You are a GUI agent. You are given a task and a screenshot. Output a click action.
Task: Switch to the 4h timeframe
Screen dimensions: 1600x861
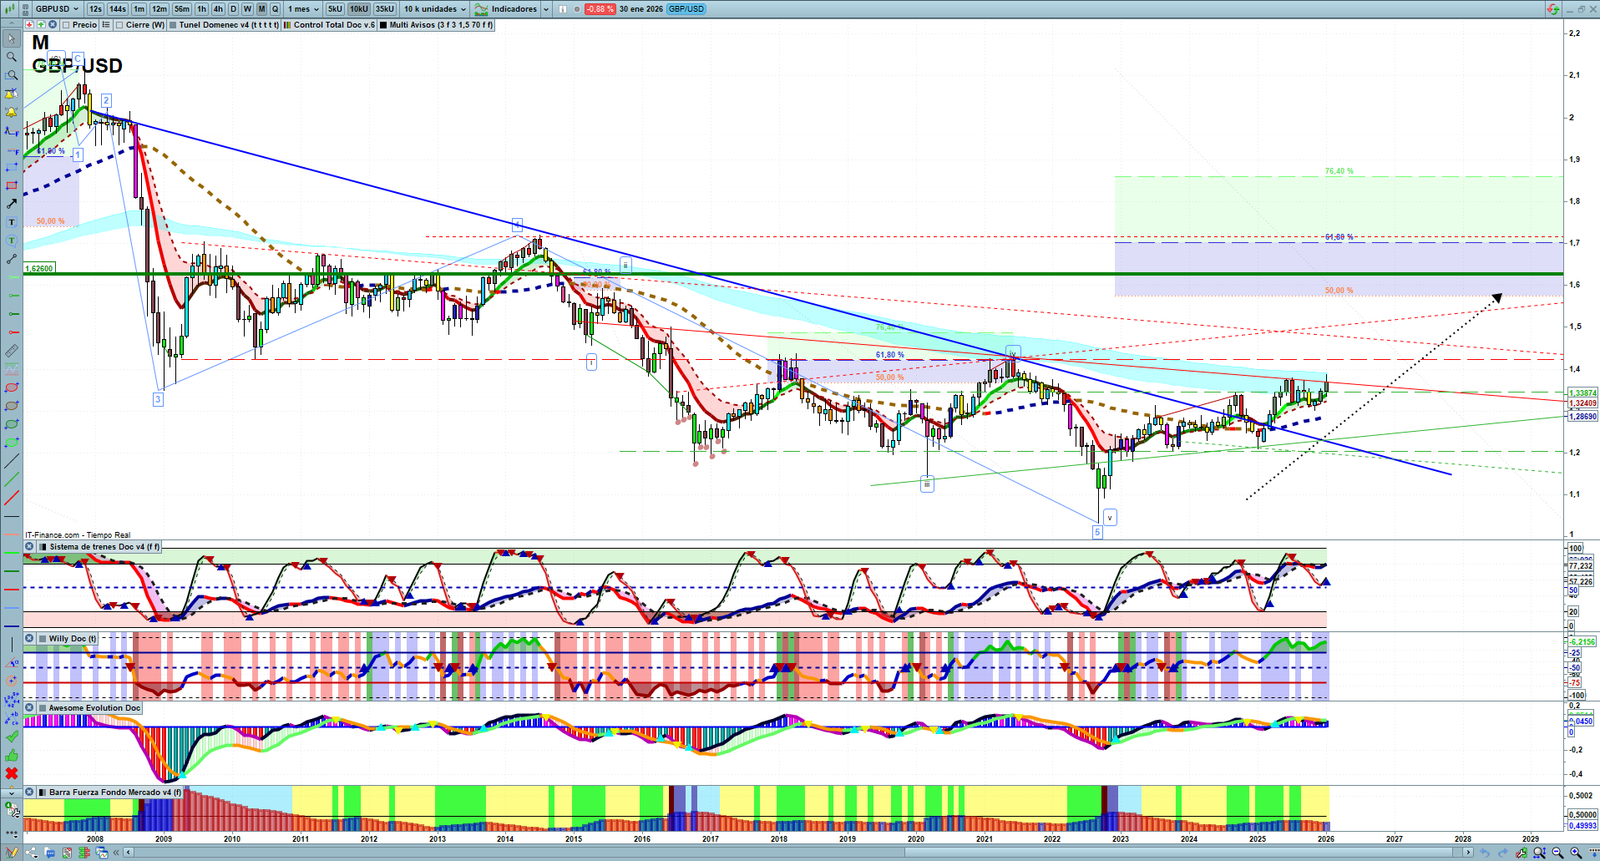point(218,9)
